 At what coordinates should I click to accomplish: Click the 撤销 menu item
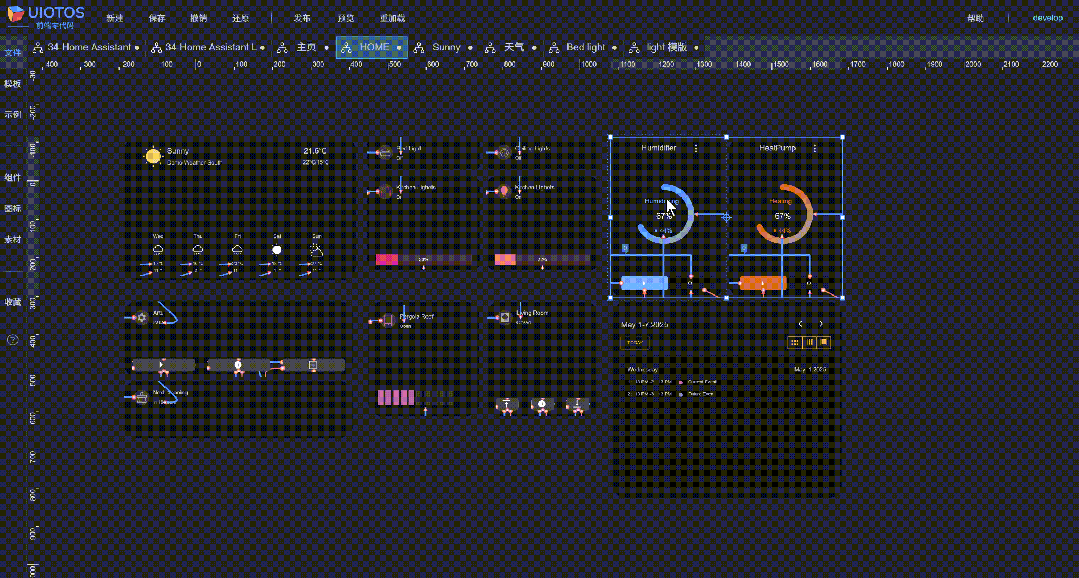(199, 19)
